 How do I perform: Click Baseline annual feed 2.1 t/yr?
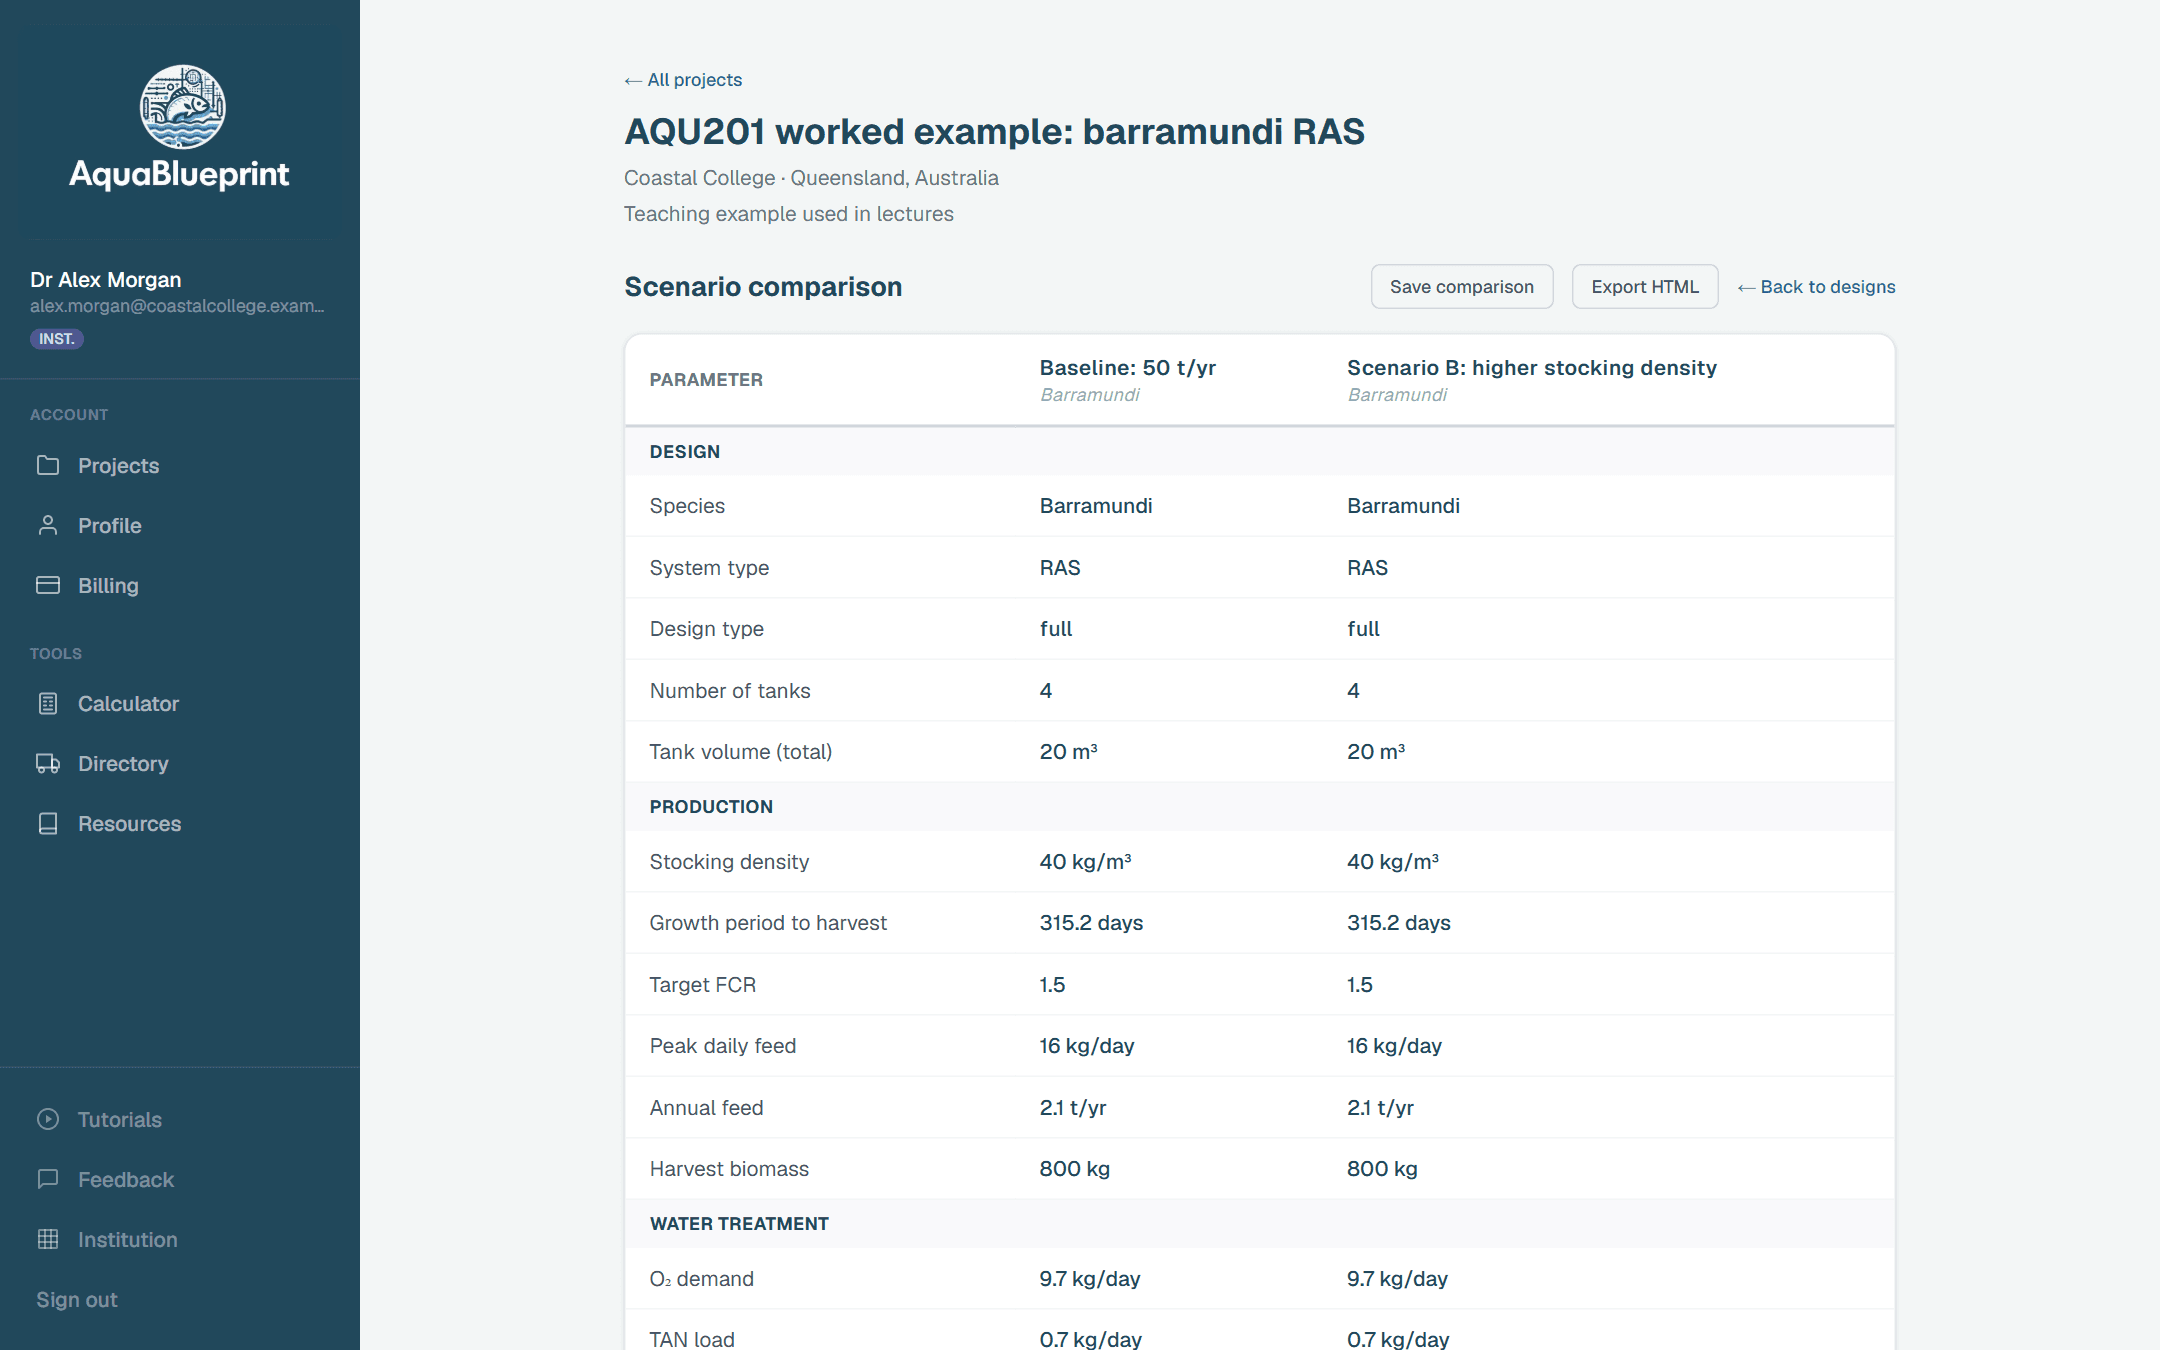click(1073, 1108)
